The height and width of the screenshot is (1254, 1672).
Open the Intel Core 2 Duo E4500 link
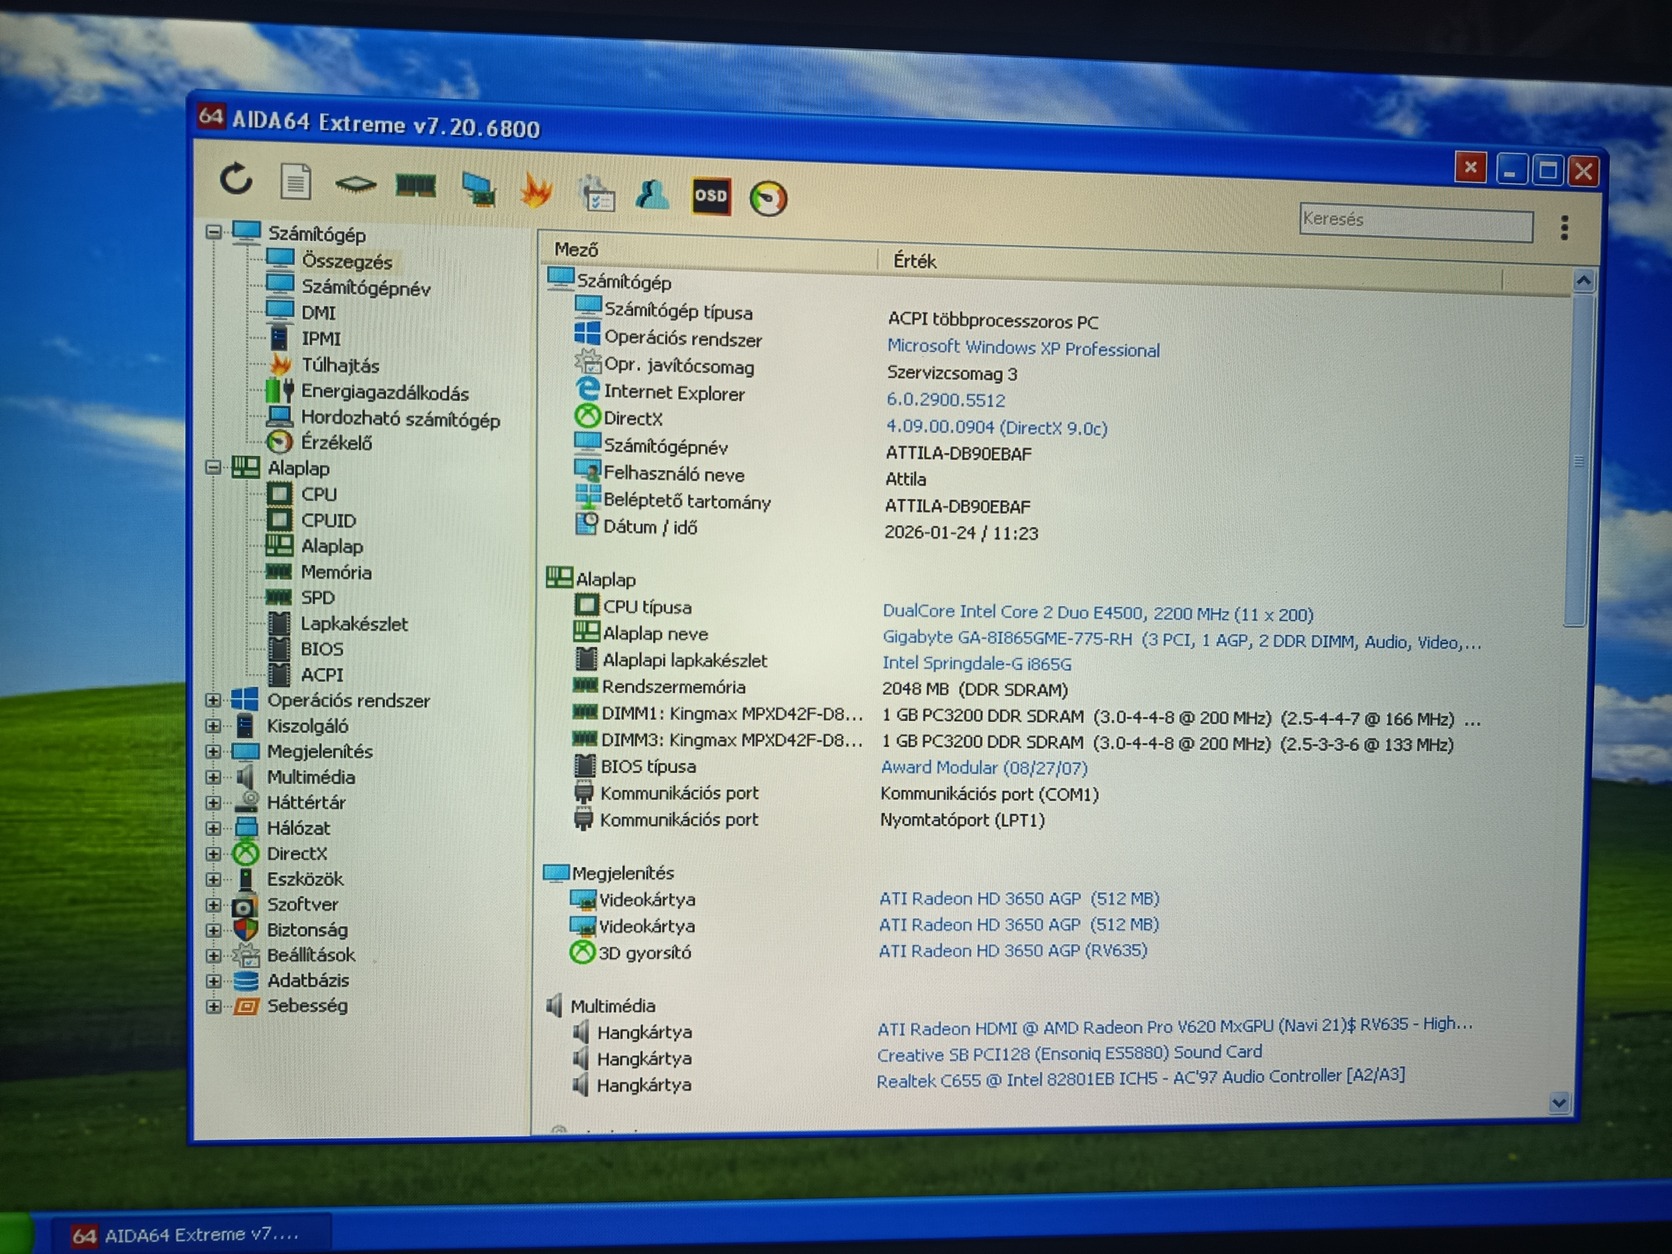1097,612
